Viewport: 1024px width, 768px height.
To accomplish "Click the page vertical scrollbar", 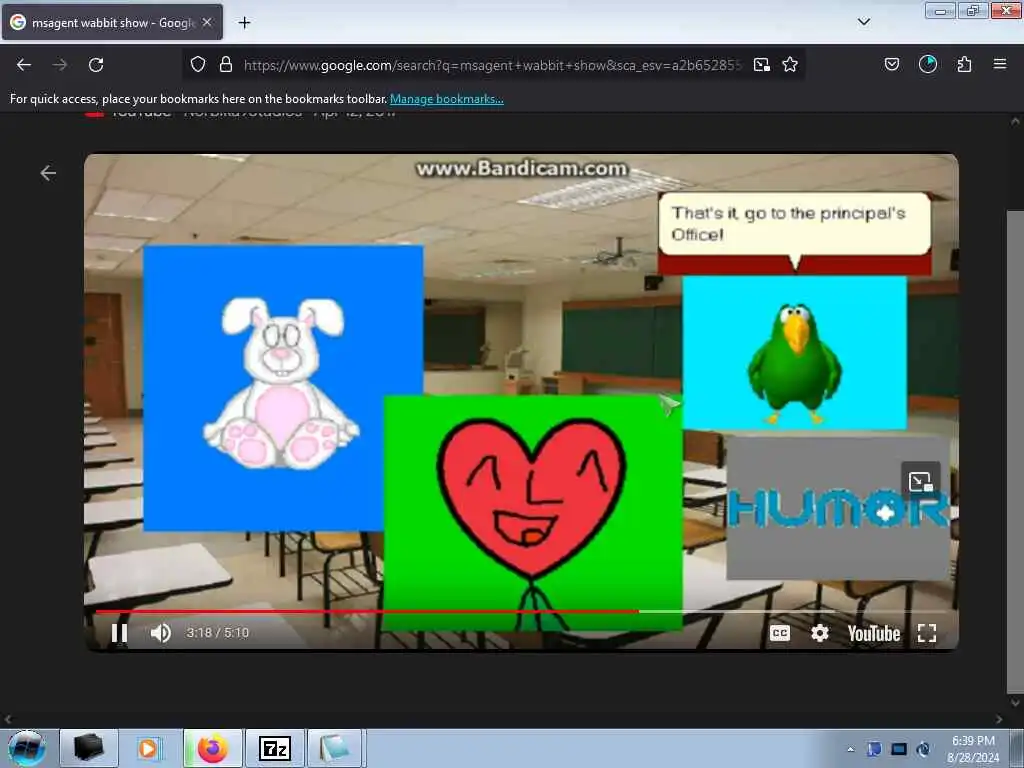I will tap(1015, 451).
